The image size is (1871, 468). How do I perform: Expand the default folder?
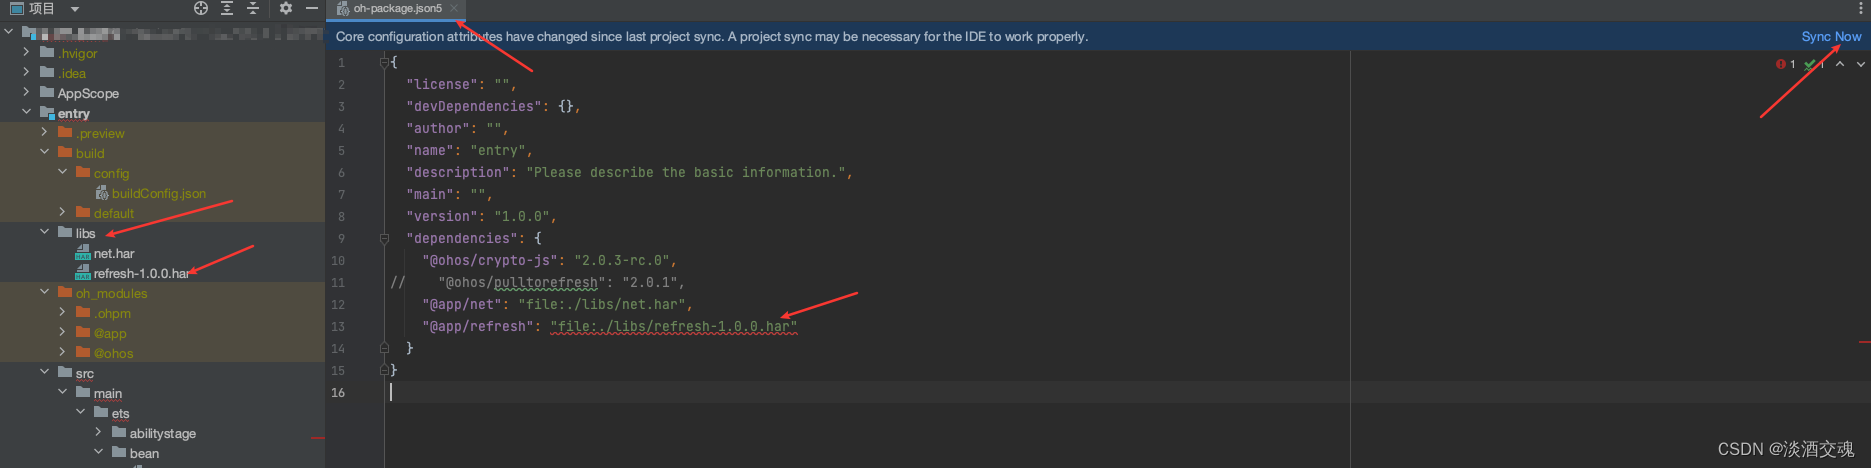pyautogui.click(x=62, y=212)
